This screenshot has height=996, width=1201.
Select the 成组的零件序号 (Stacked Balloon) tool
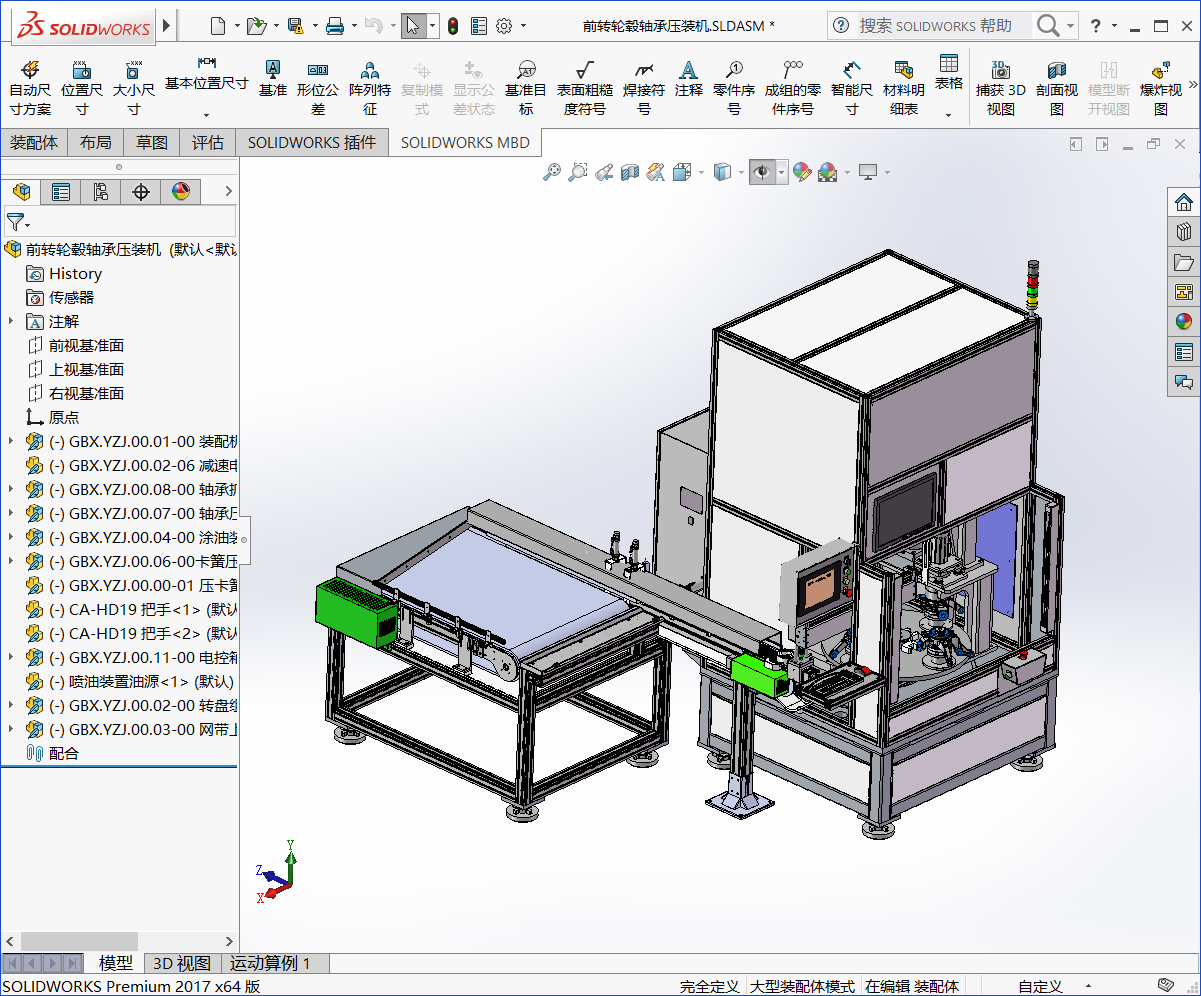793,87
